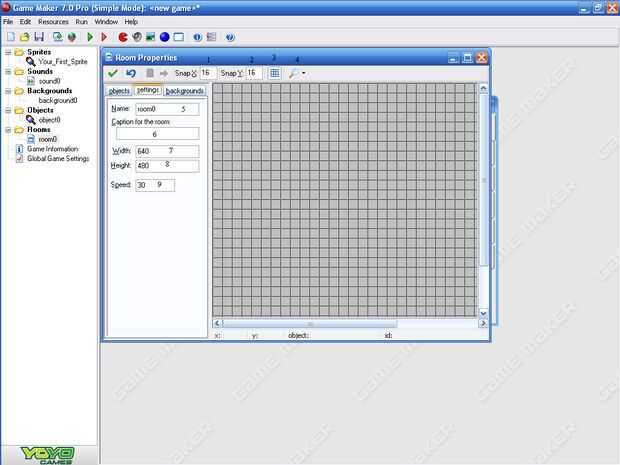Clear all instances from room icon
Screen dimensions: 620x465
[150, 73]
